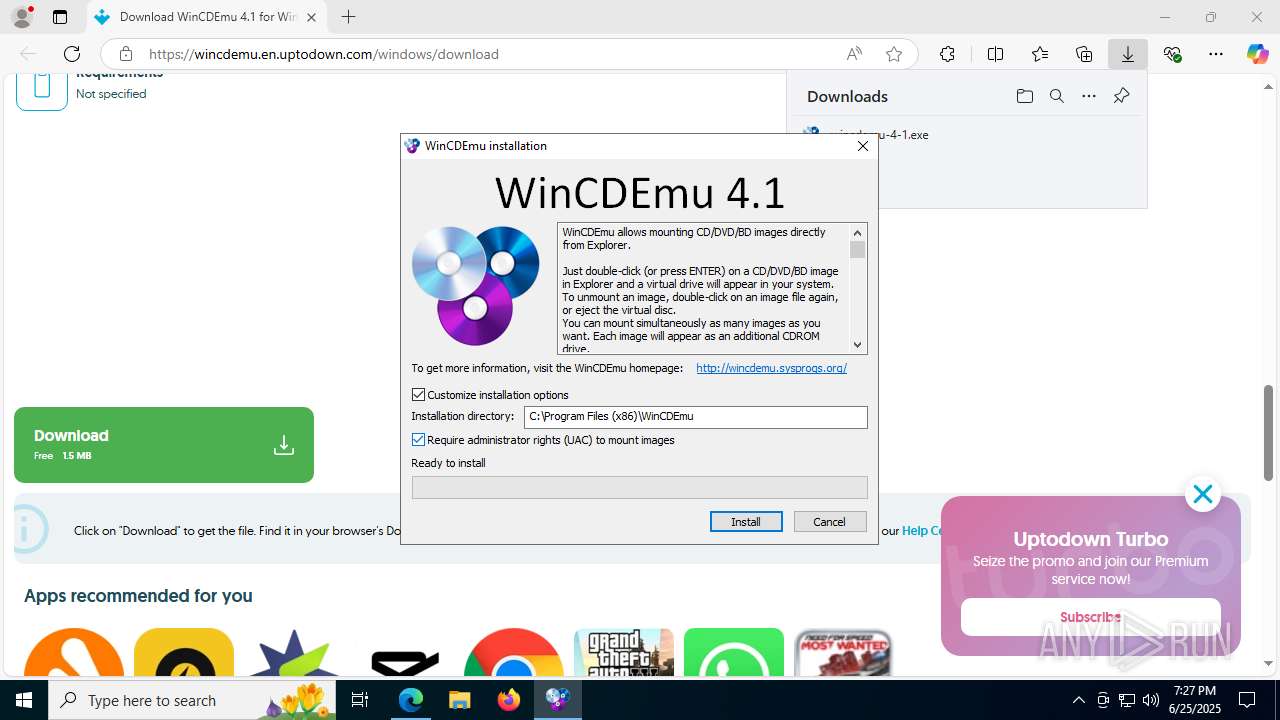View site information lock icon
This screenshot has width=1280, height=720.
(x=125, y=54)
